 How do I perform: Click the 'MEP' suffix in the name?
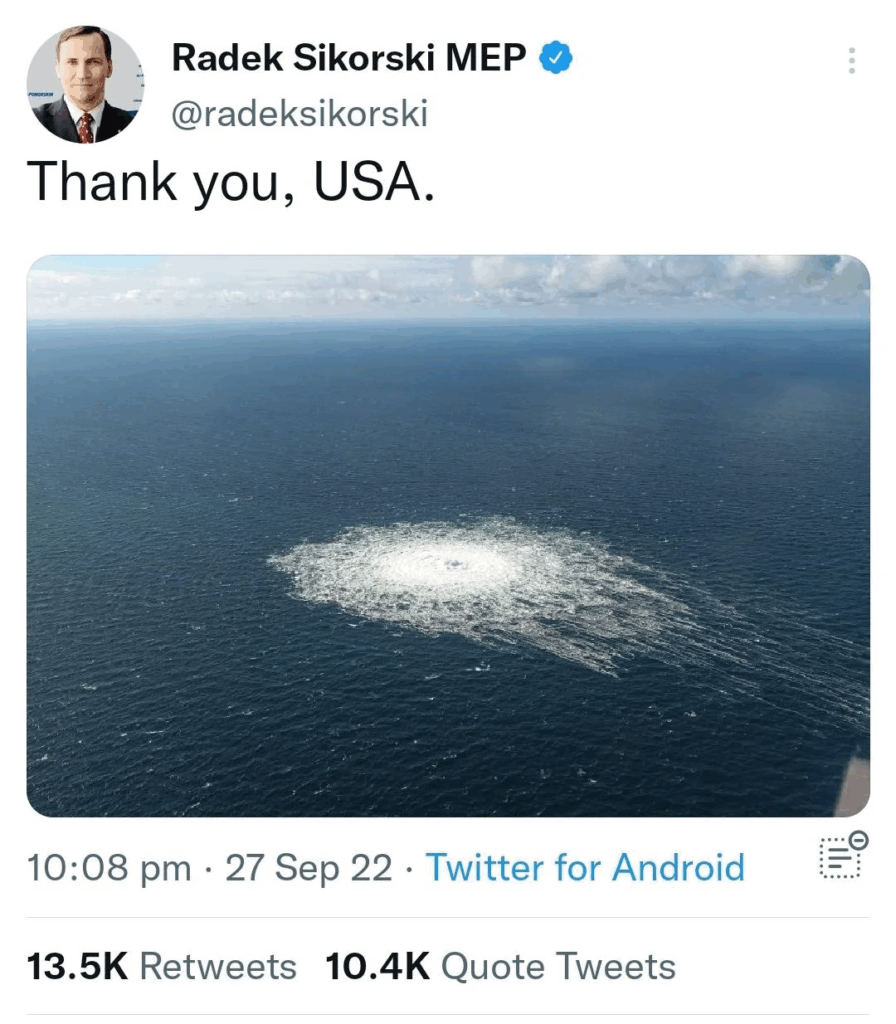[485, 59]
